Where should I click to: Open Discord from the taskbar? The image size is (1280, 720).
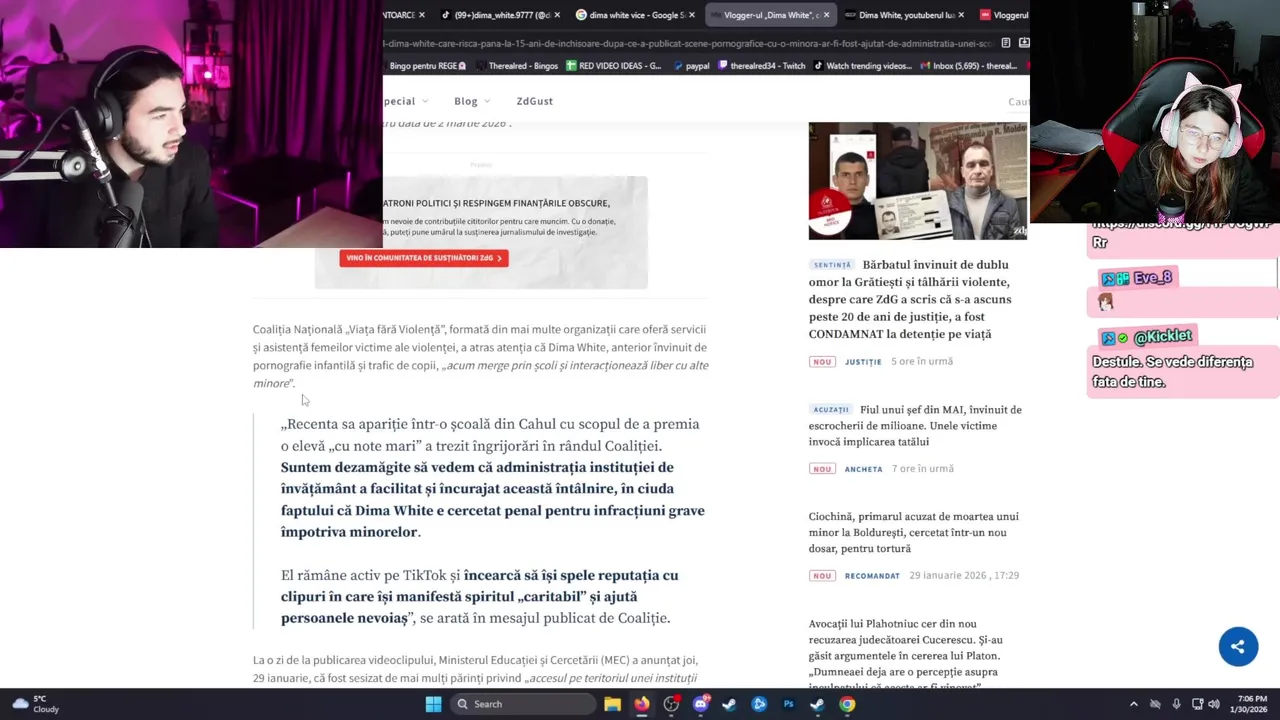click(701, 704)
